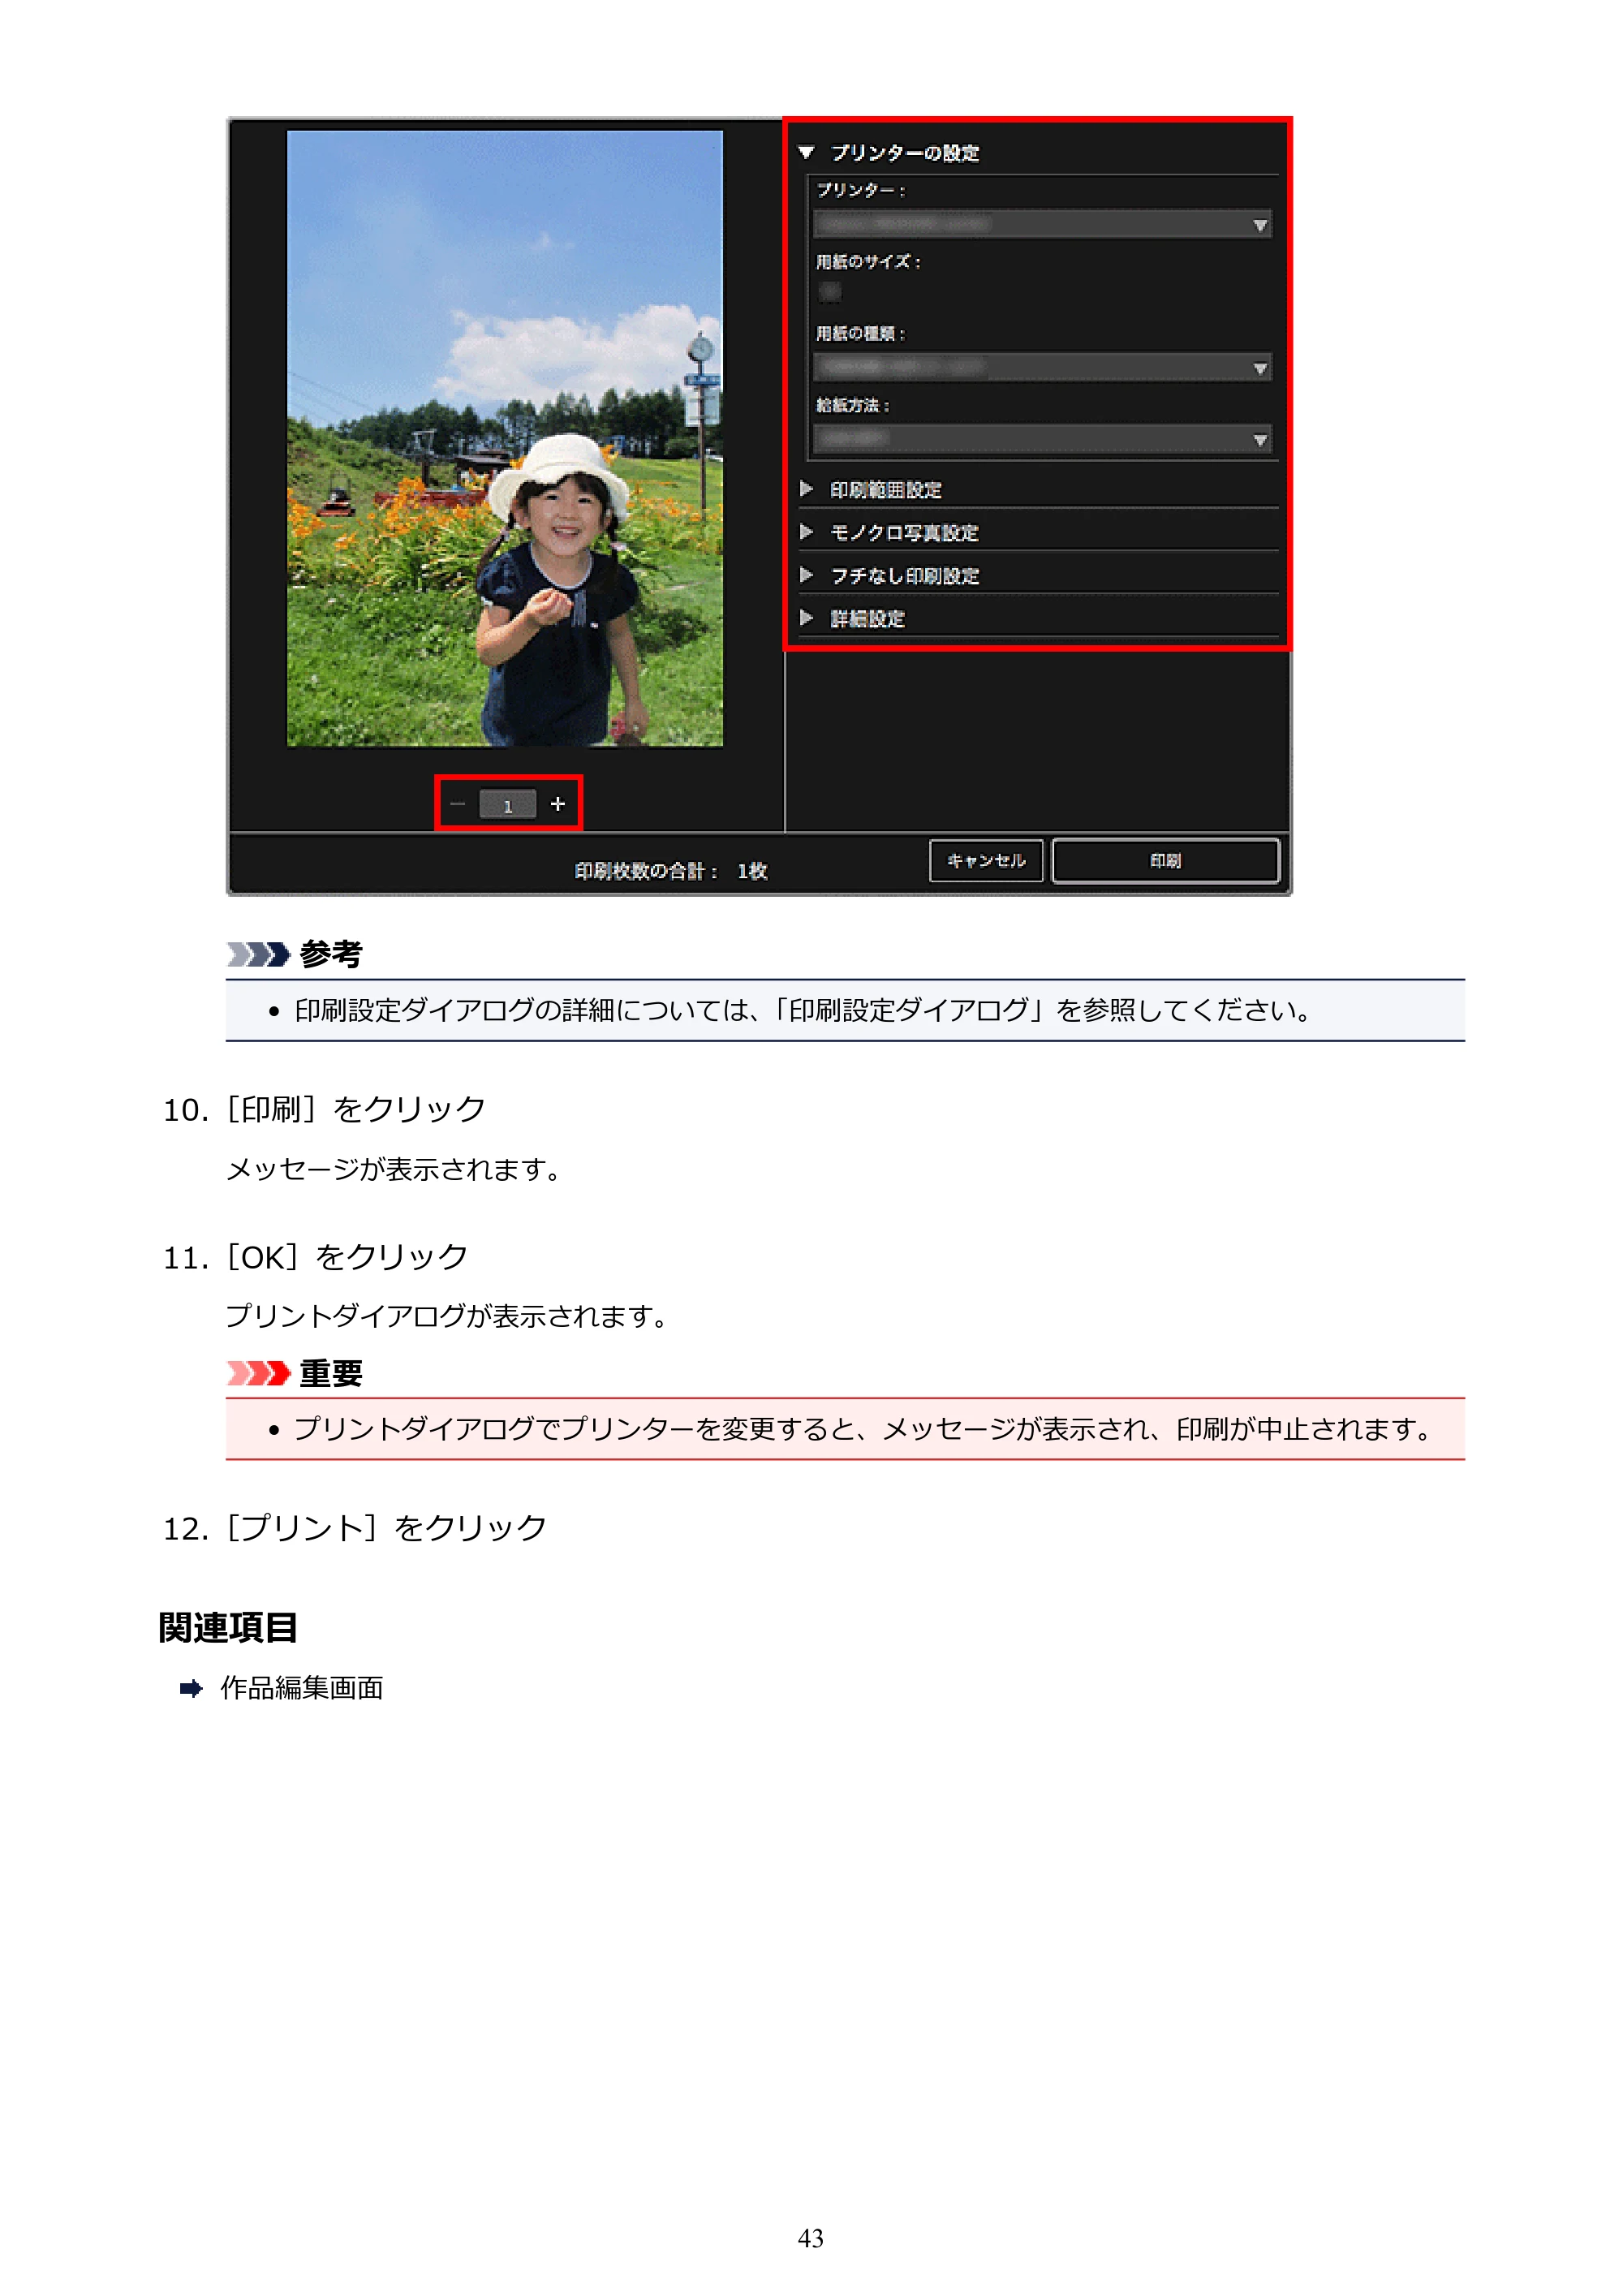1623x2296 pixels.
Task: Click the 重要 red chevron icon
Action: coord(258,1373)
